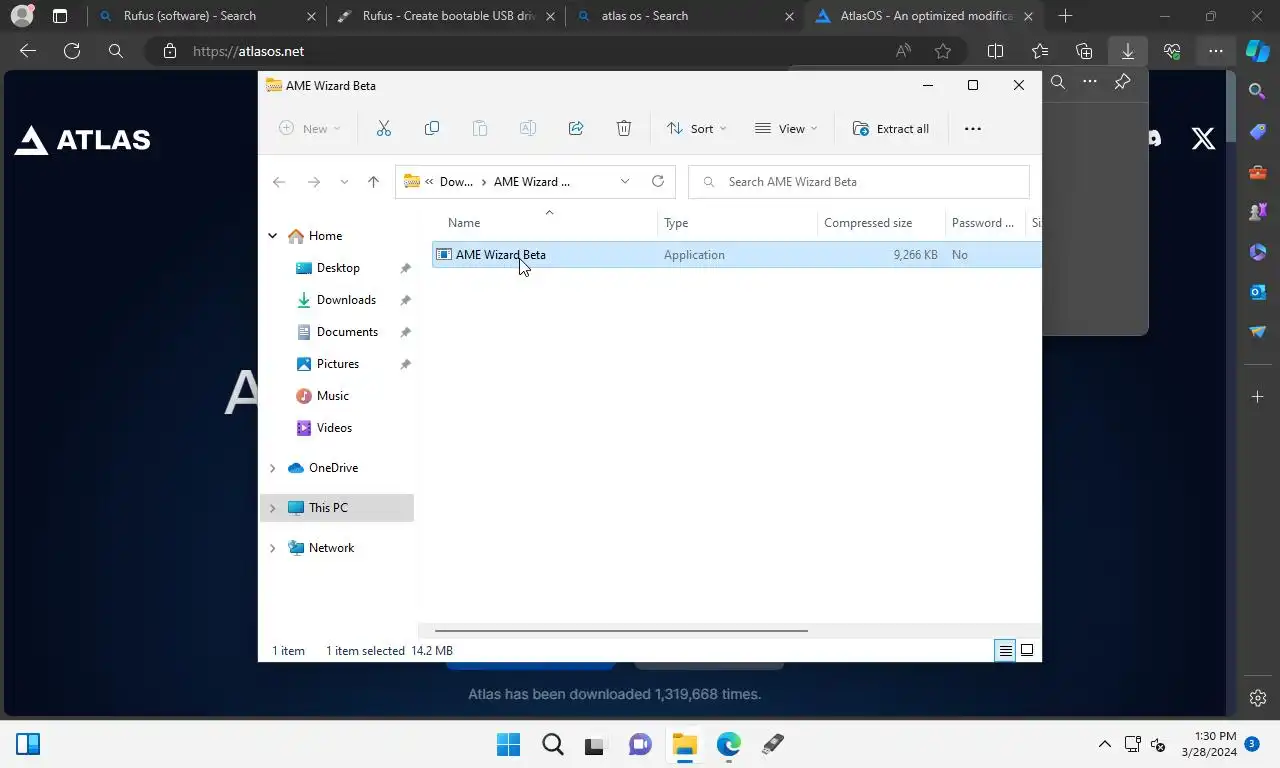
Task: Click the Edge sidebar search icon
Action: point(1258,91)
